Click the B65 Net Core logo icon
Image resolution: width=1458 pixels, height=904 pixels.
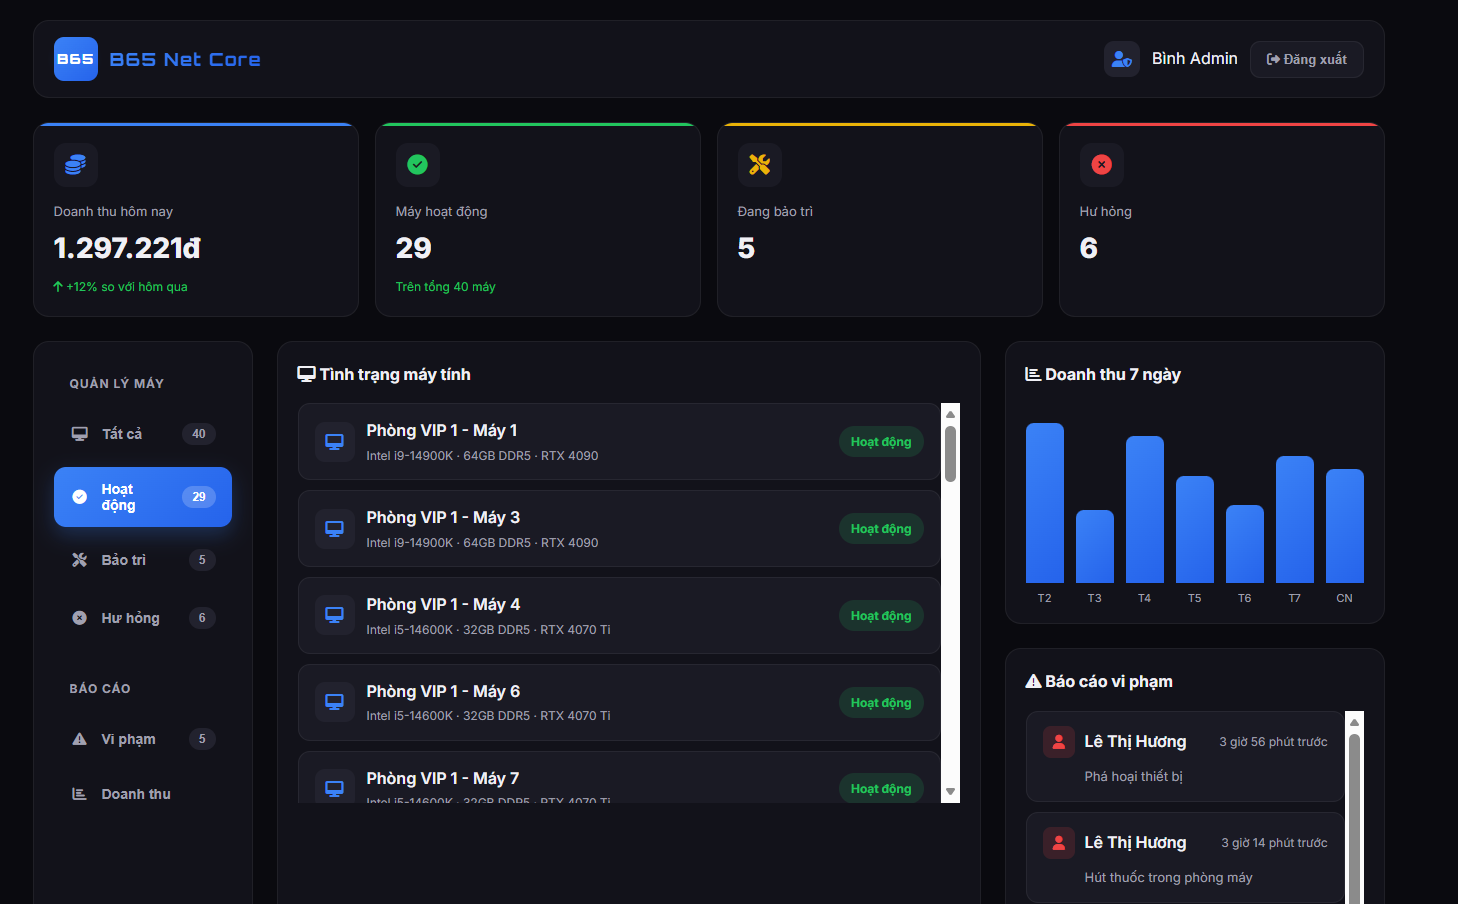[x=75, y=59]
